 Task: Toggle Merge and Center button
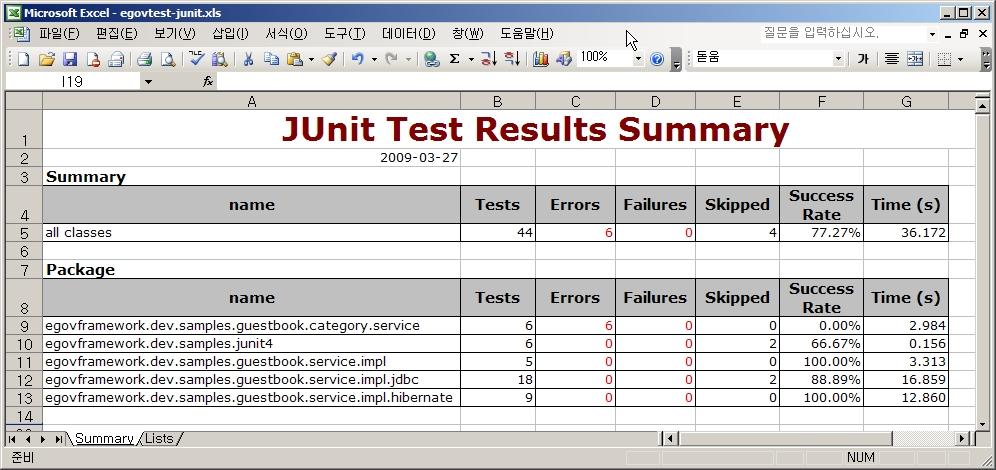click(x=915, y=59)
